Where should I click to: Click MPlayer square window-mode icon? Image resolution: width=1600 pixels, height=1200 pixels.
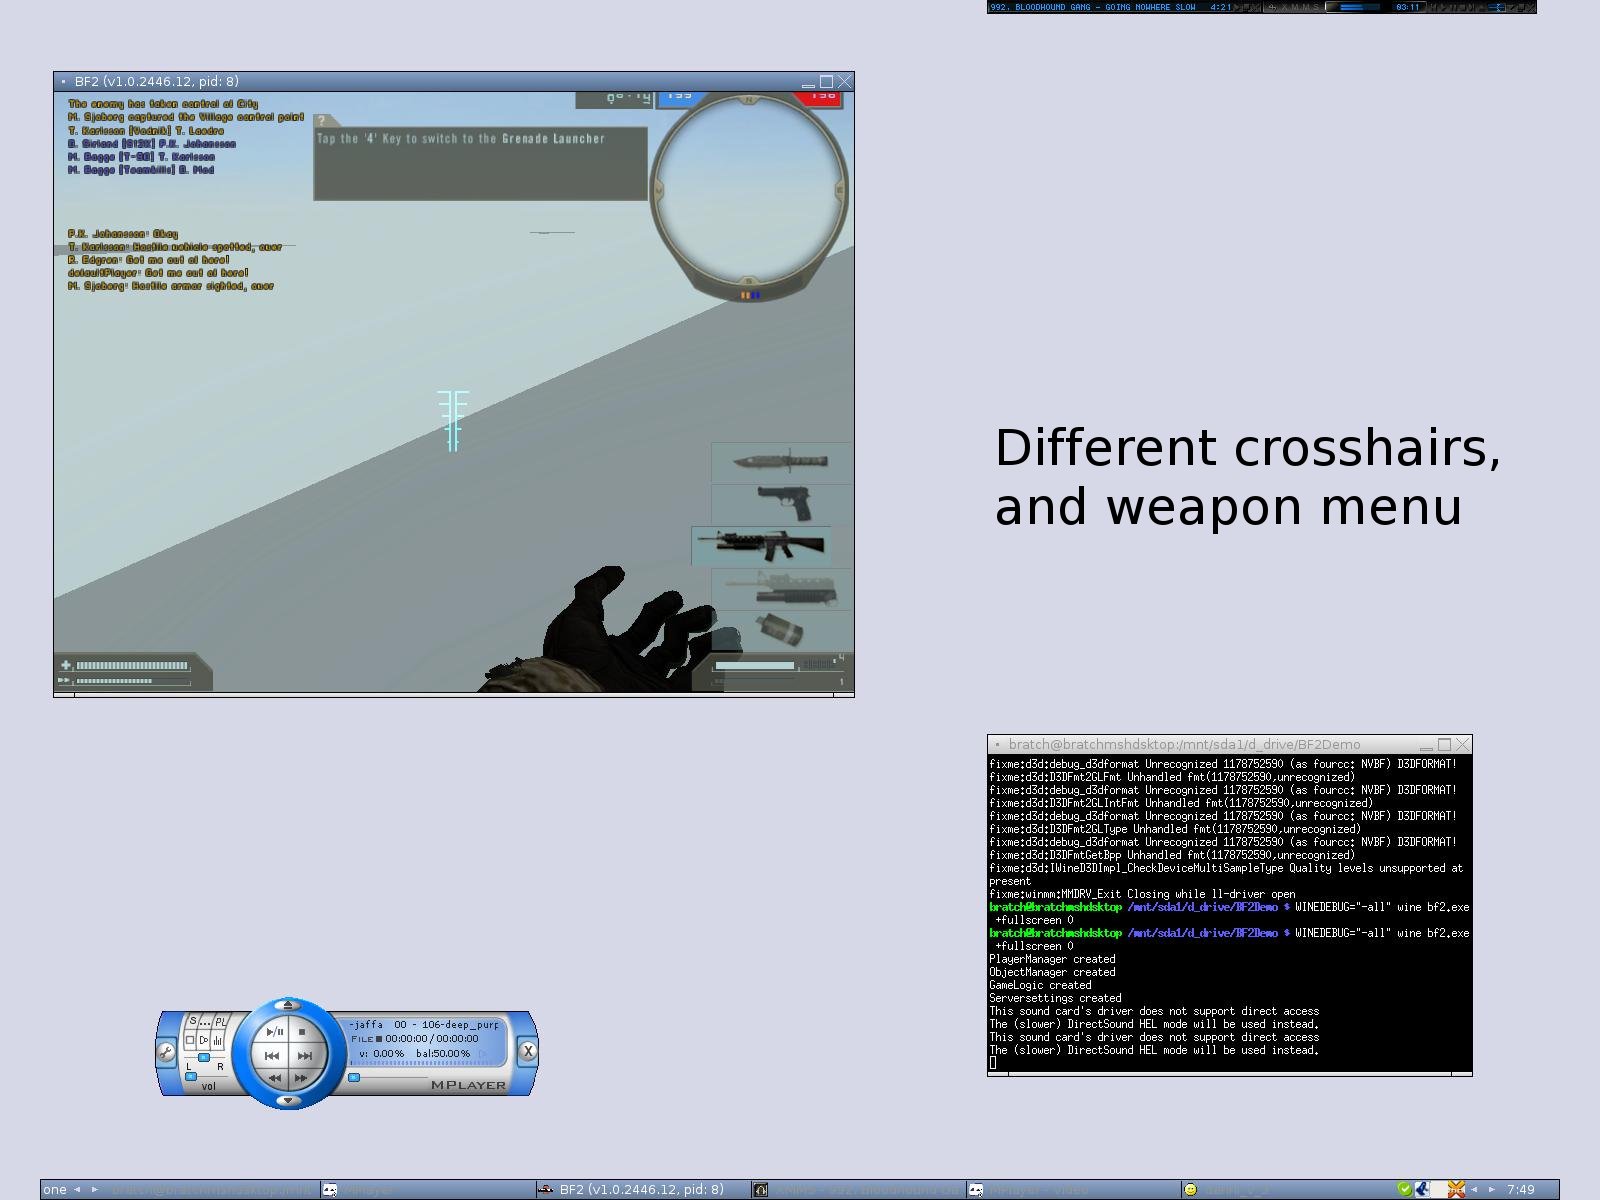(190, 1040)
